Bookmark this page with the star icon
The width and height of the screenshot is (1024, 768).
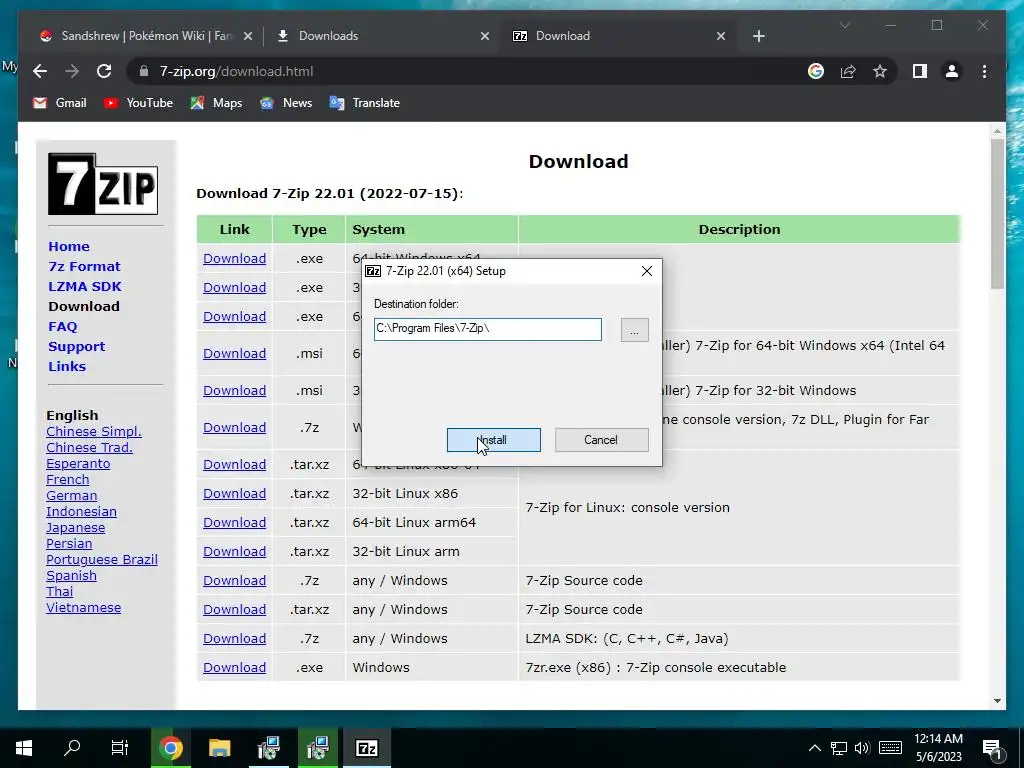(x=880, y=71)
